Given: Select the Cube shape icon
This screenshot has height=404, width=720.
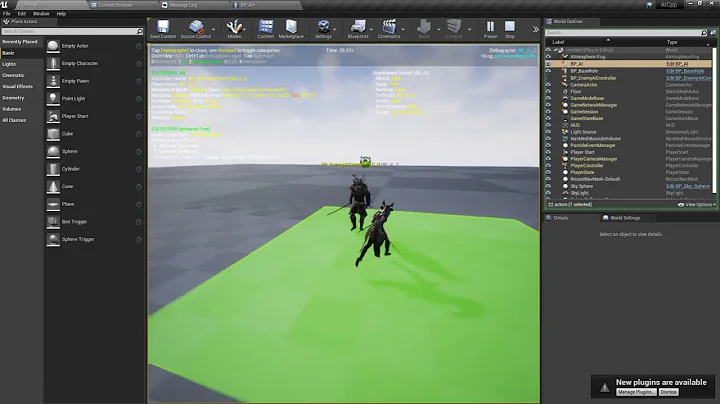Looking at the screenshot, I should point(53,134).
